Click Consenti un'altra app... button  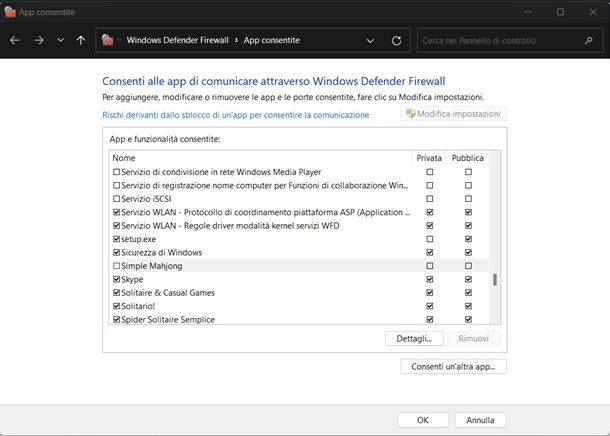point(453,366)
